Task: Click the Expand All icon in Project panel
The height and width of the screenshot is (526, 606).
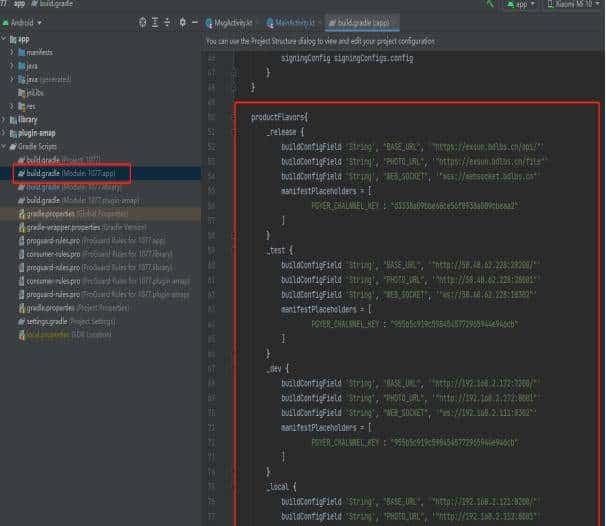Action: (x=155, y=22)
